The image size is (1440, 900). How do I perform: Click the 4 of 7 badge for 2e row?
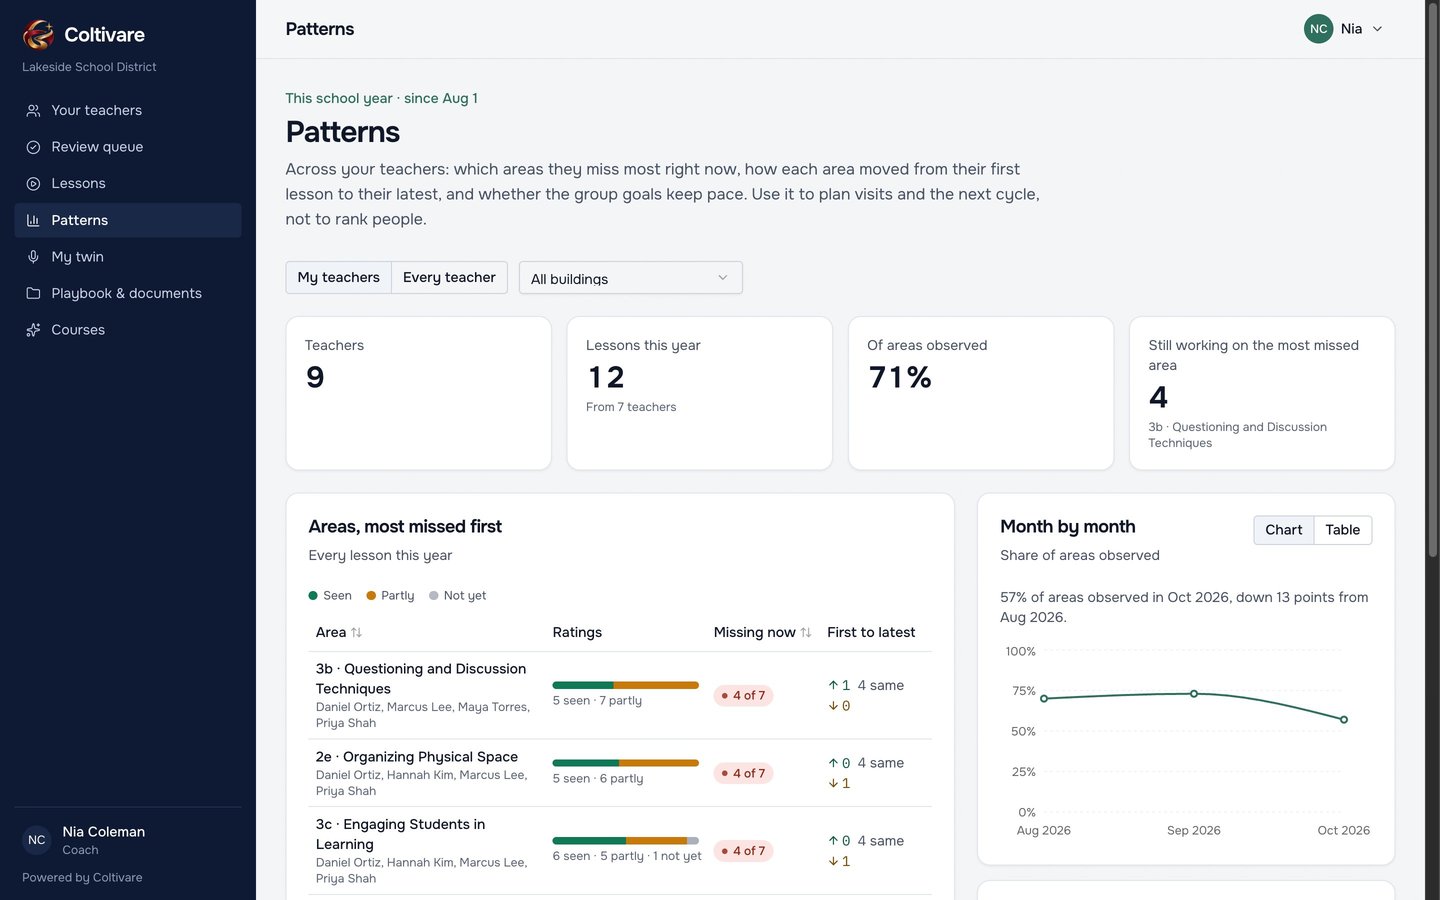743,774
